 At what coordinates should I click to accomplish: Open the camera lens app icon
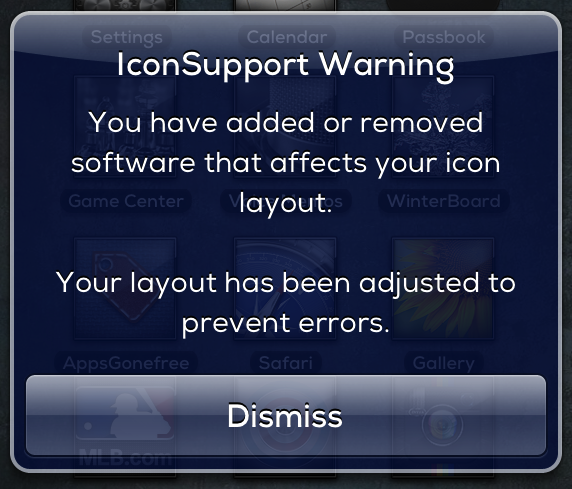[443, 427]
